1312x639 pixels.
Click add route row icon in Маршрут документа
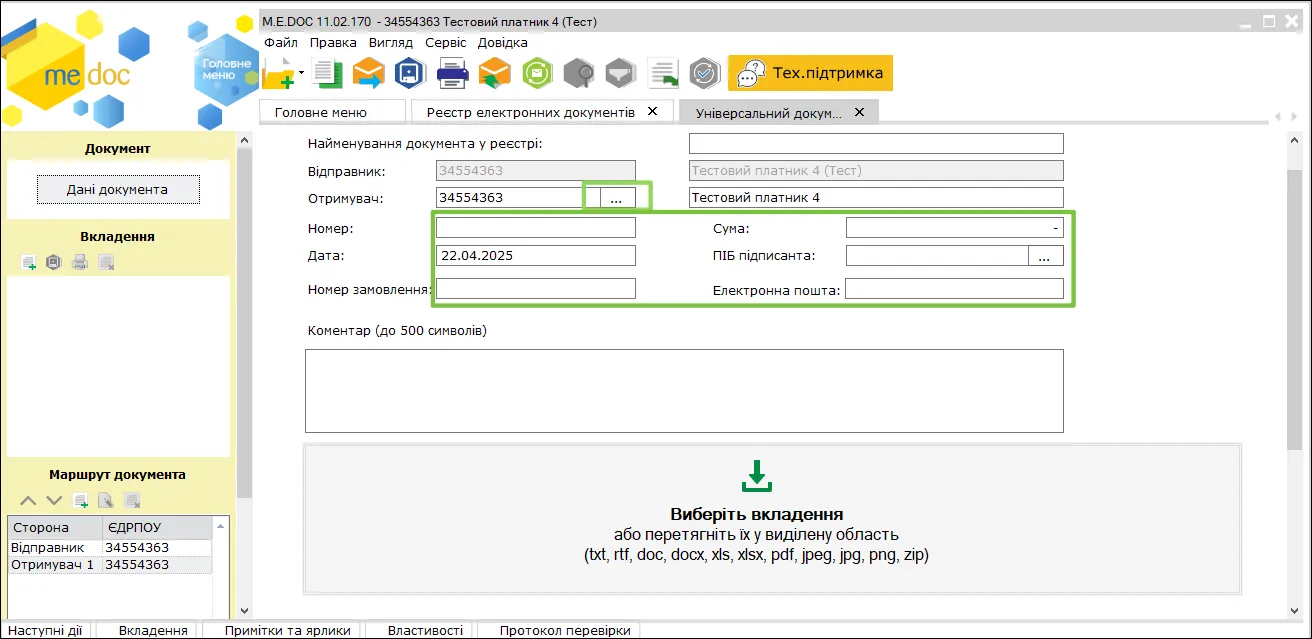(x=80, y=500)
